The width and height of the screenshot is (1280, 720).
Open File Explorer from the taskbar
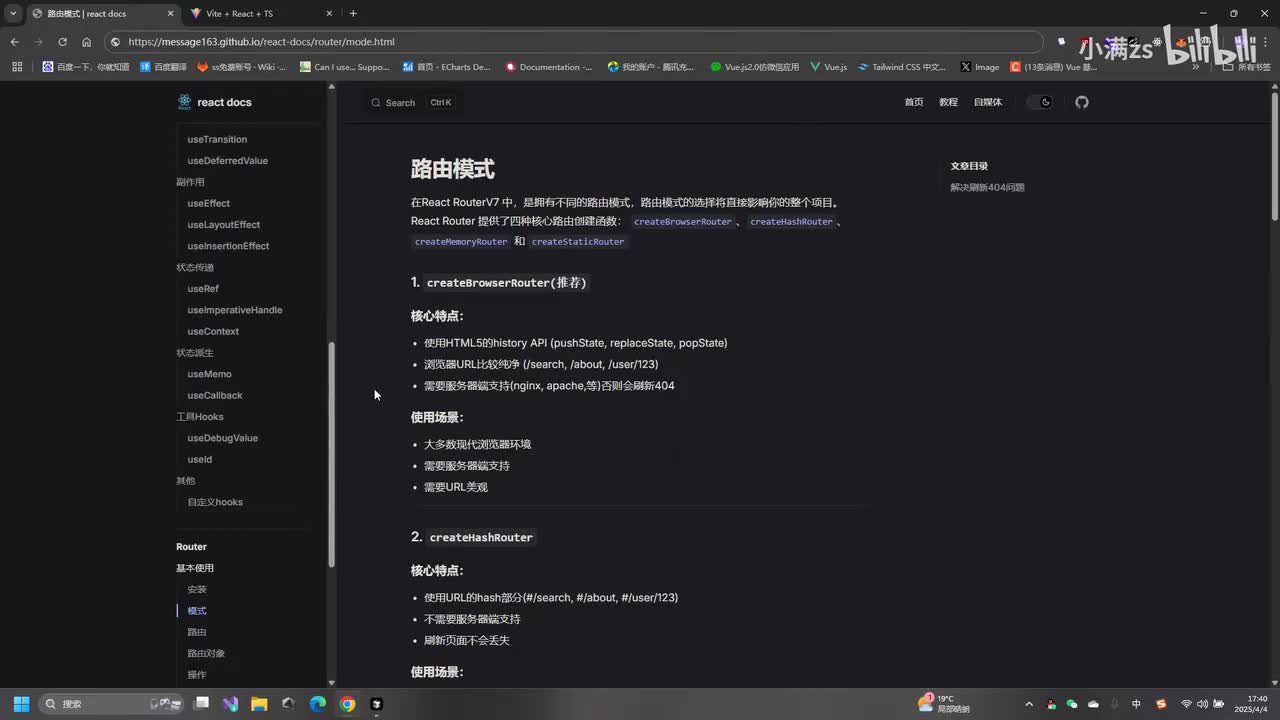(x=259, y=704)
